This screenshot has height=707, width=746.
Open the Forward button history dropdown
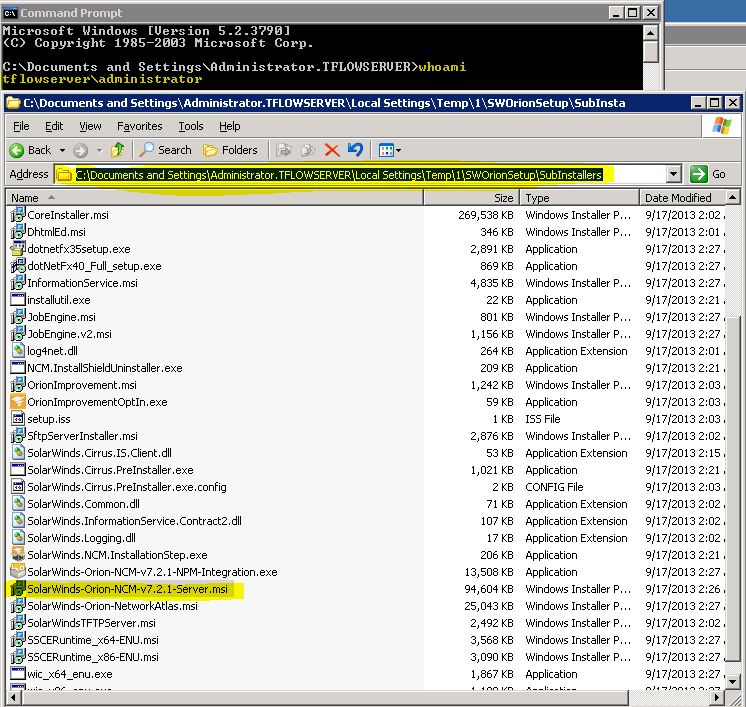coord(99,150)
